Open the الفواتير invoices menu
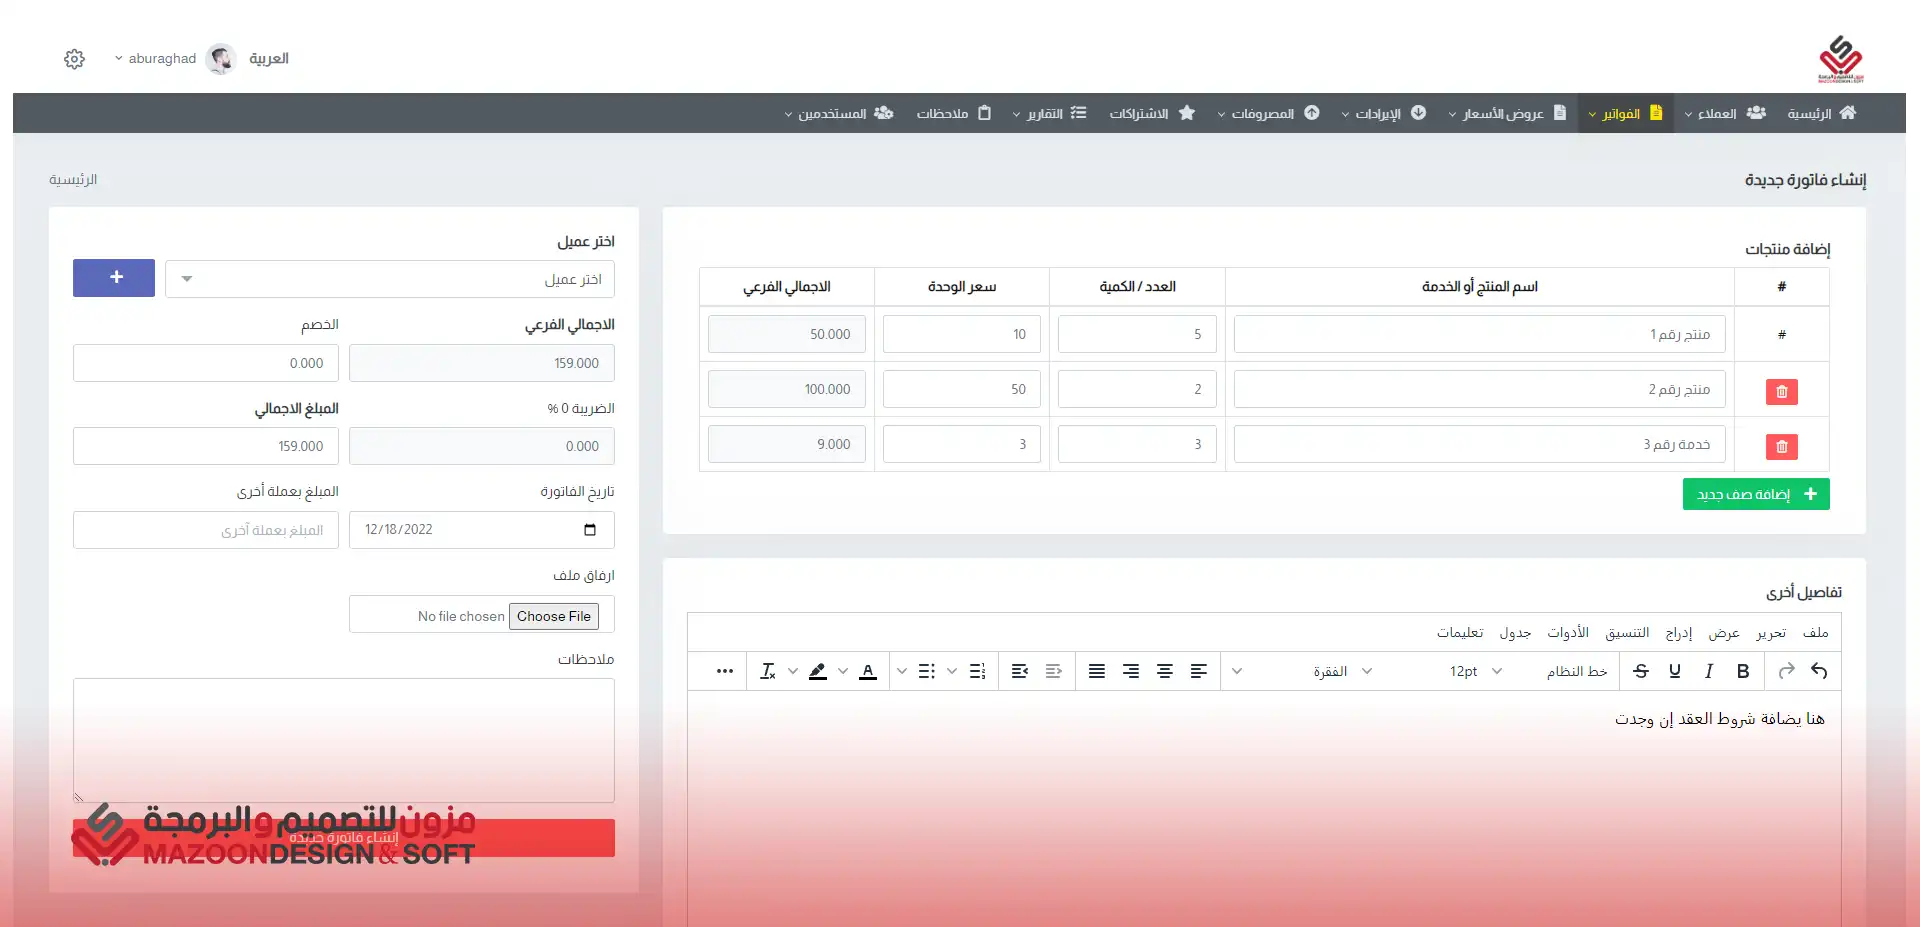 (x=1625, y=113)
